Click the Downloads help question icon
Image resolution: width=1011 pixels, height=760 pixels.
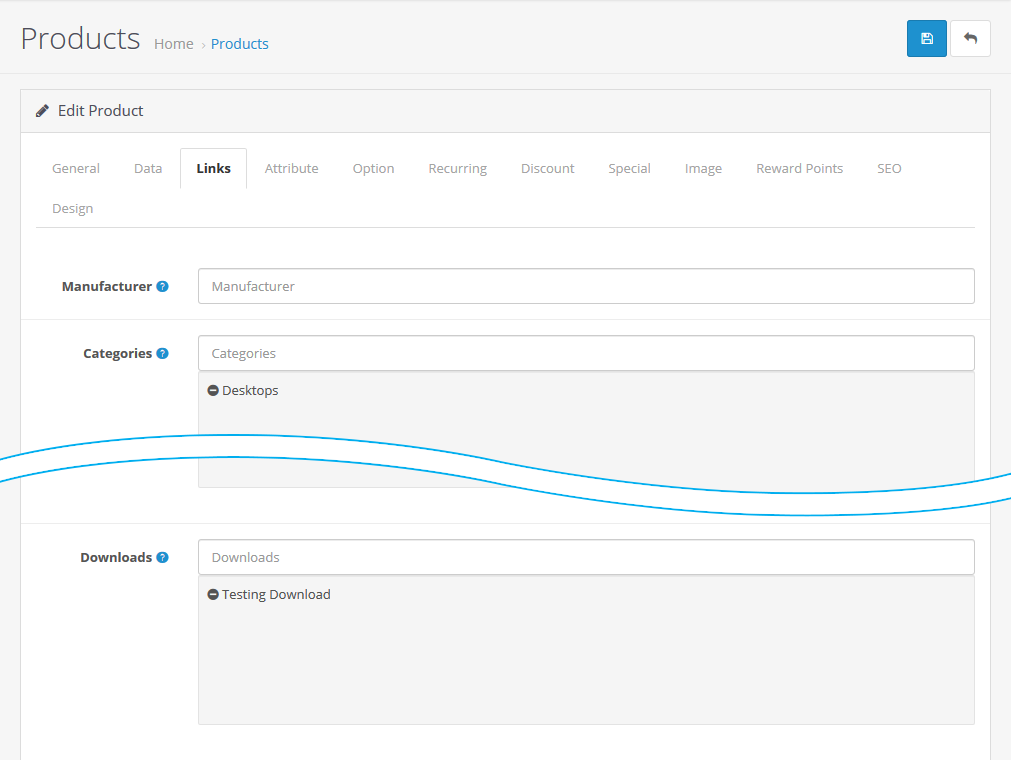[x=163, y=557]
